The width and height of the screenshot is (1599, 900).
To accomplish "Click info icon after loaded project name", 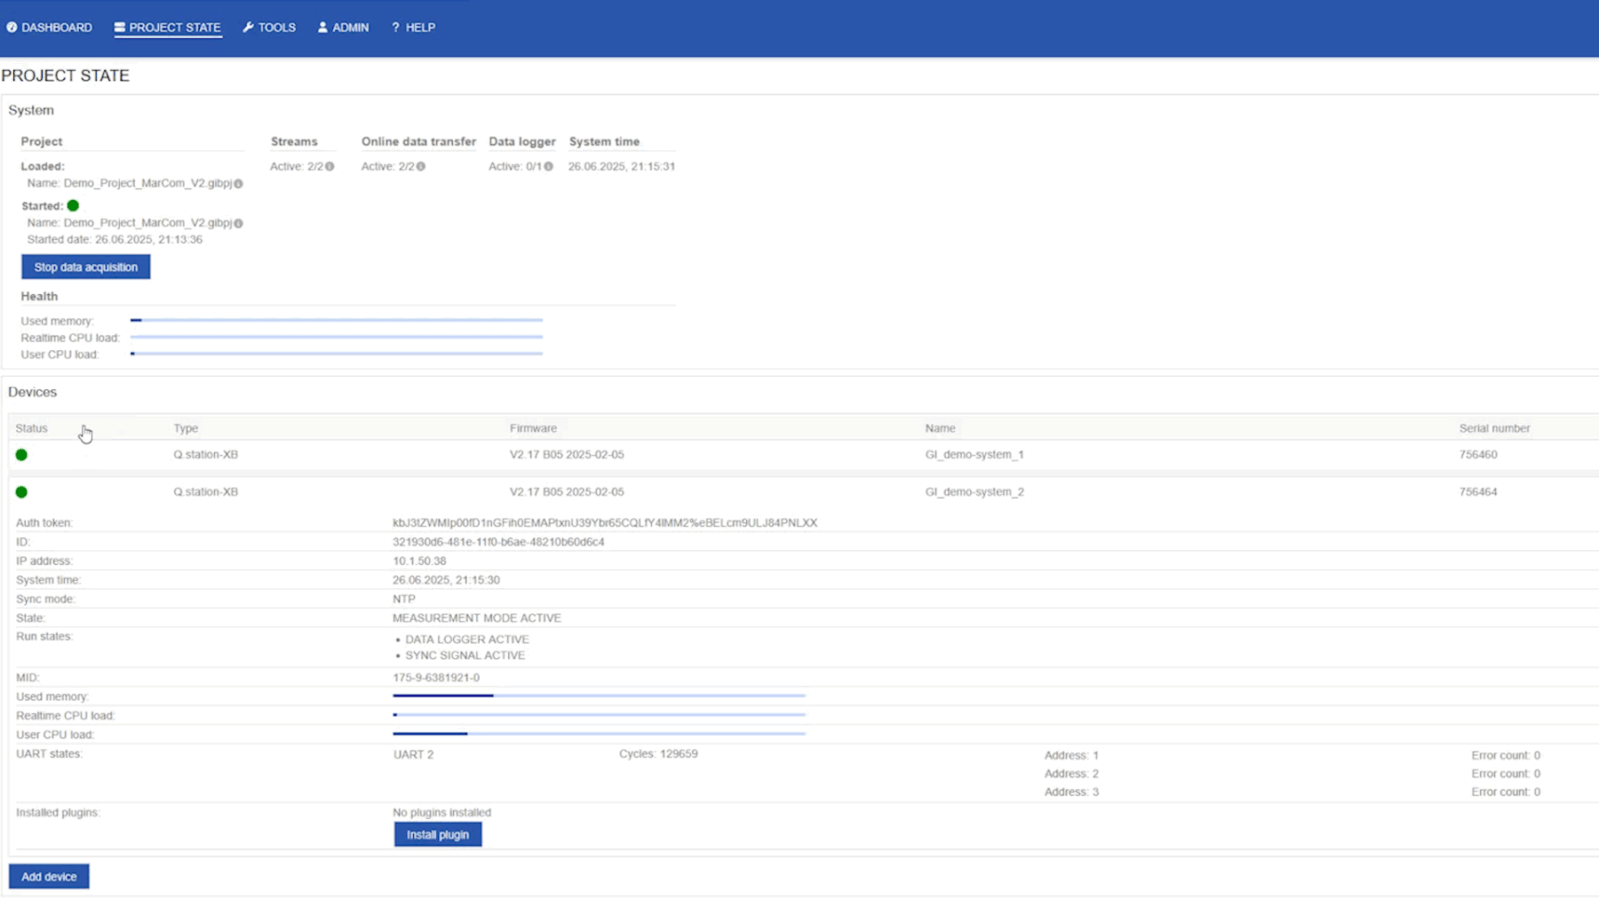I will [x=238, y=184].
